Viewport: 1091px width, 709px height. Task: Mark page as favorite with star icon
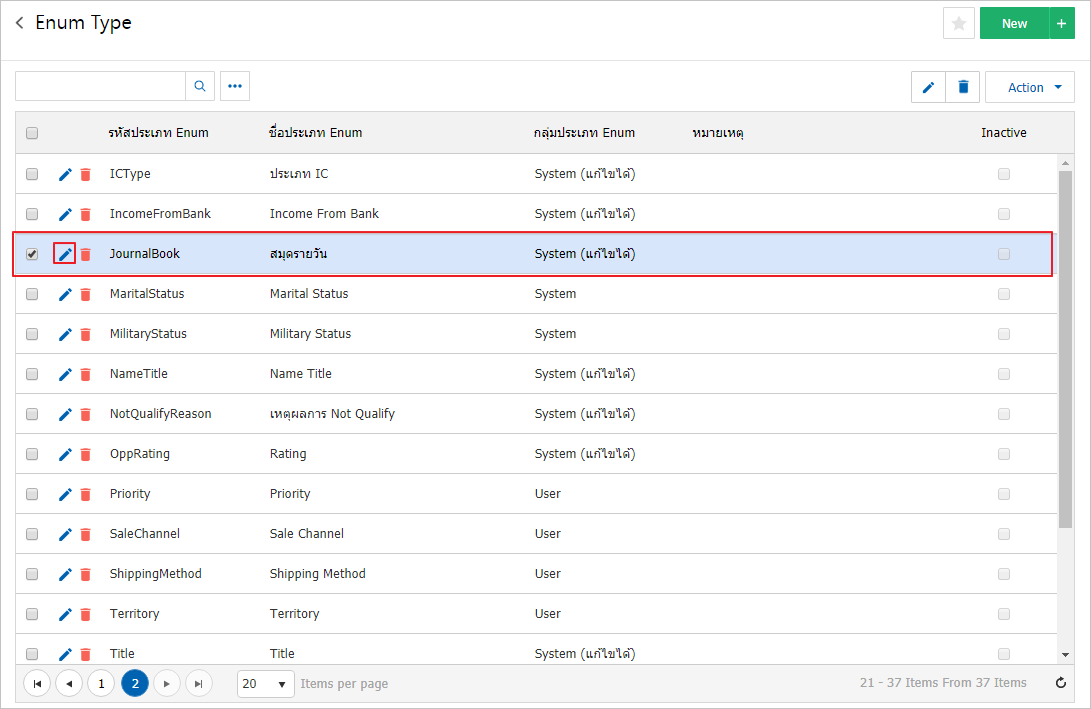[x=958, y=24]
